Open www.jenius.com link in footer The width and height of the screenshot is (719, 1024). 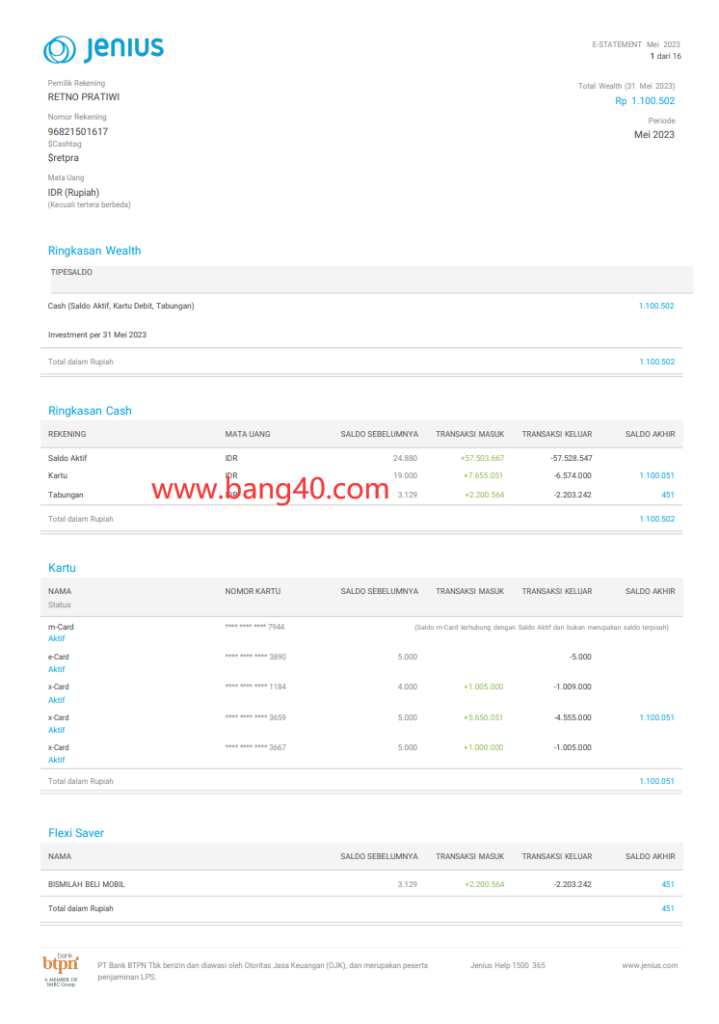pyautogui.click(x=650, y=965)
